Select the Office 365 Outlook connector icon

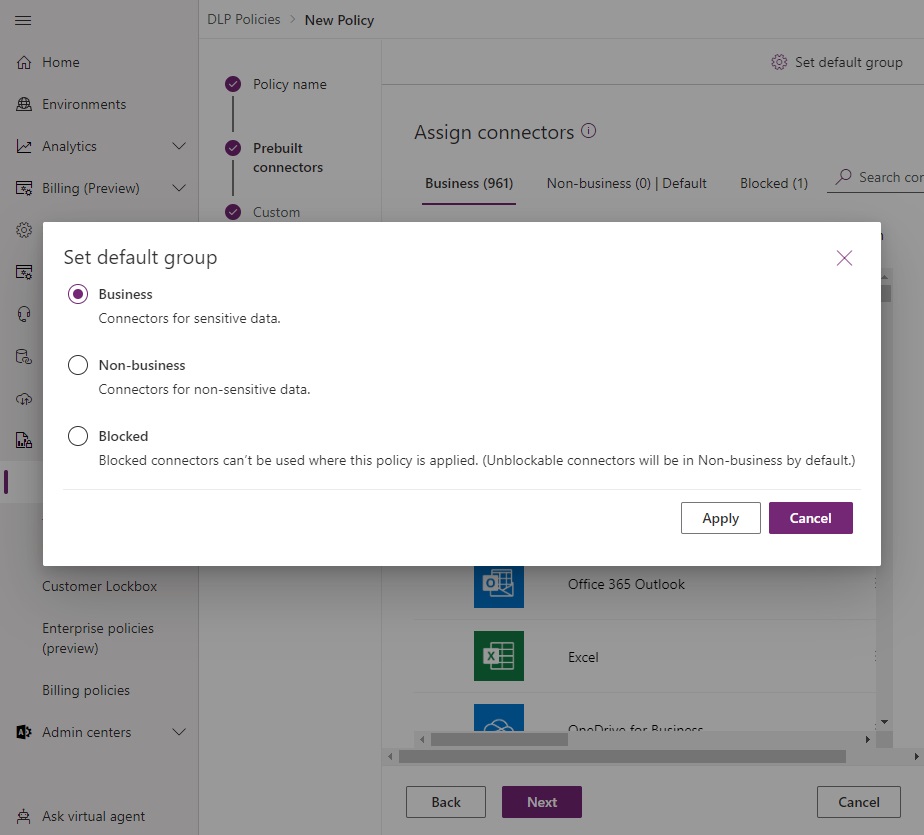click(497, 584)
